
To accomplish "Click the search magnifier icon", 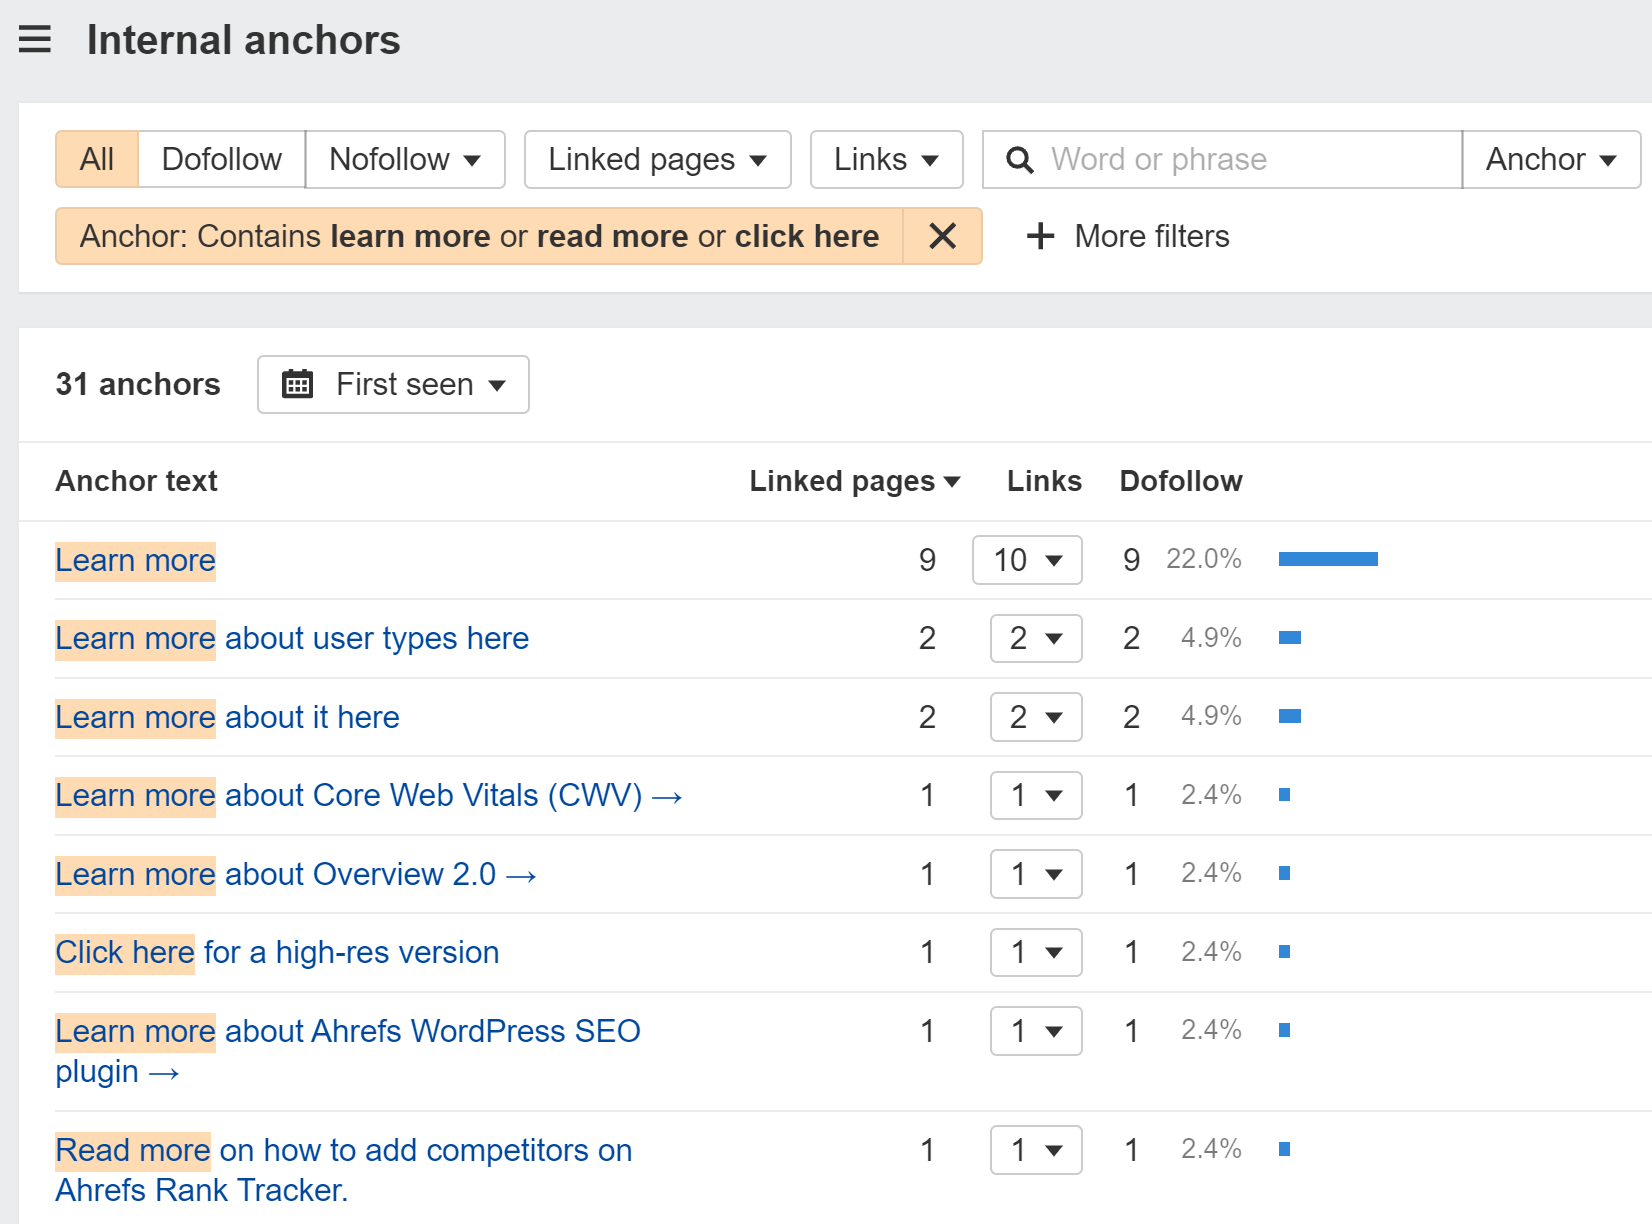I will point(1019,159).
